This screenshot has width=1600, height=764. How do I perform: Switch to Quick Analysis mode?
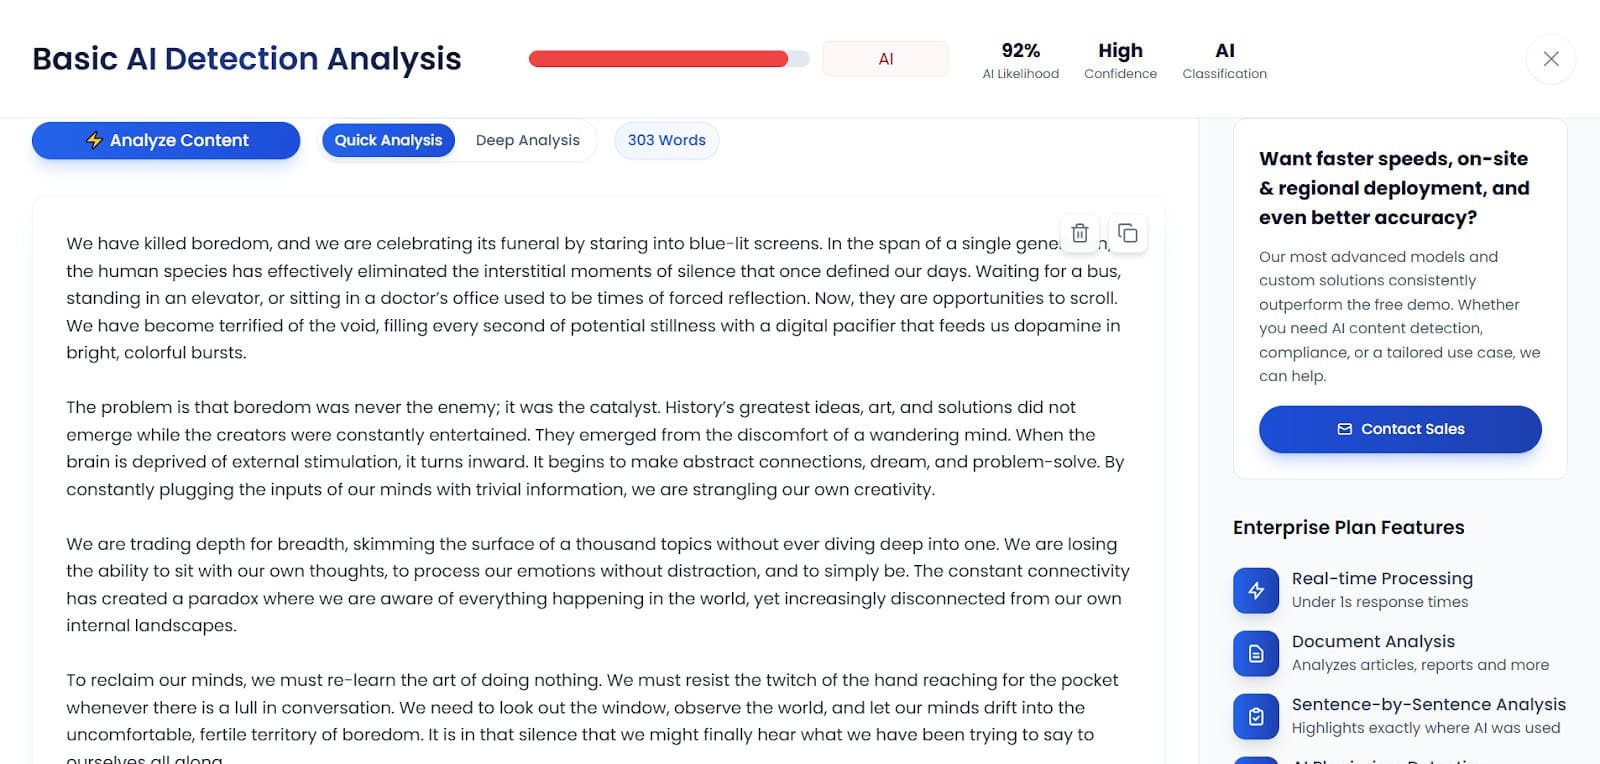pos(388,140)
